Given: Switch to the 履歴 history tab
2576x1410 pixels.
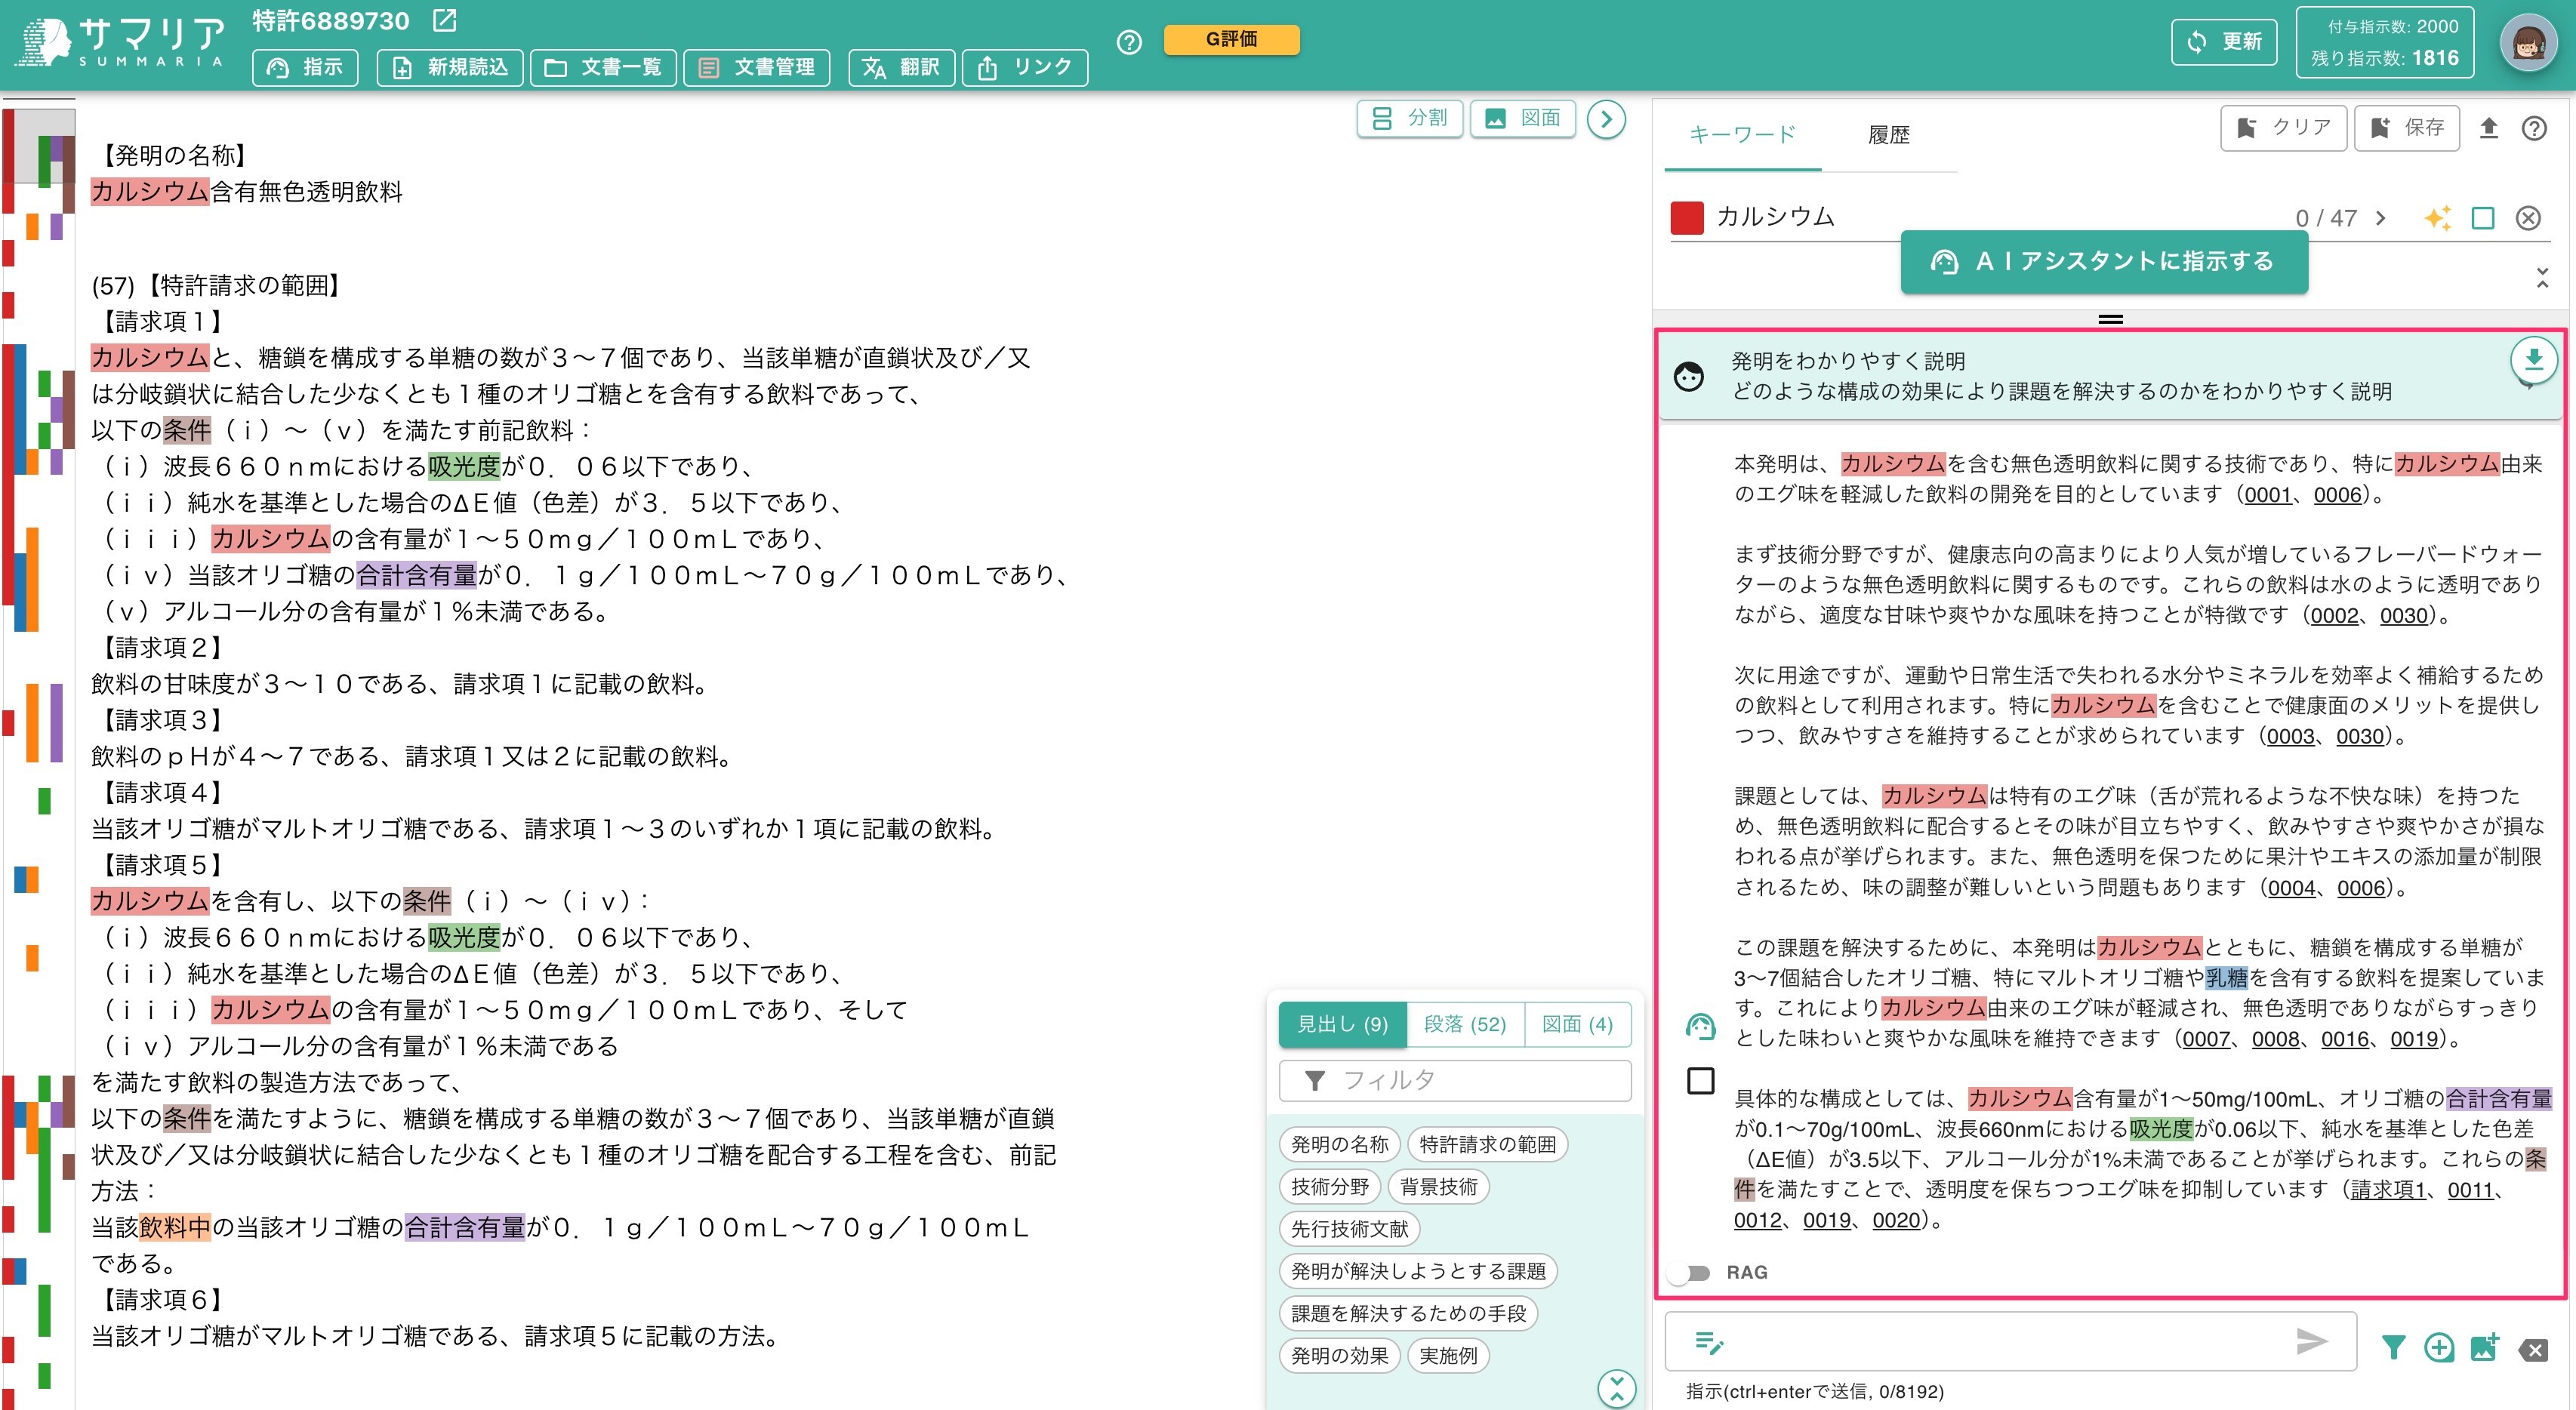Looking at the screenshot, I should pyautogui.click(x=1889, y=134).
